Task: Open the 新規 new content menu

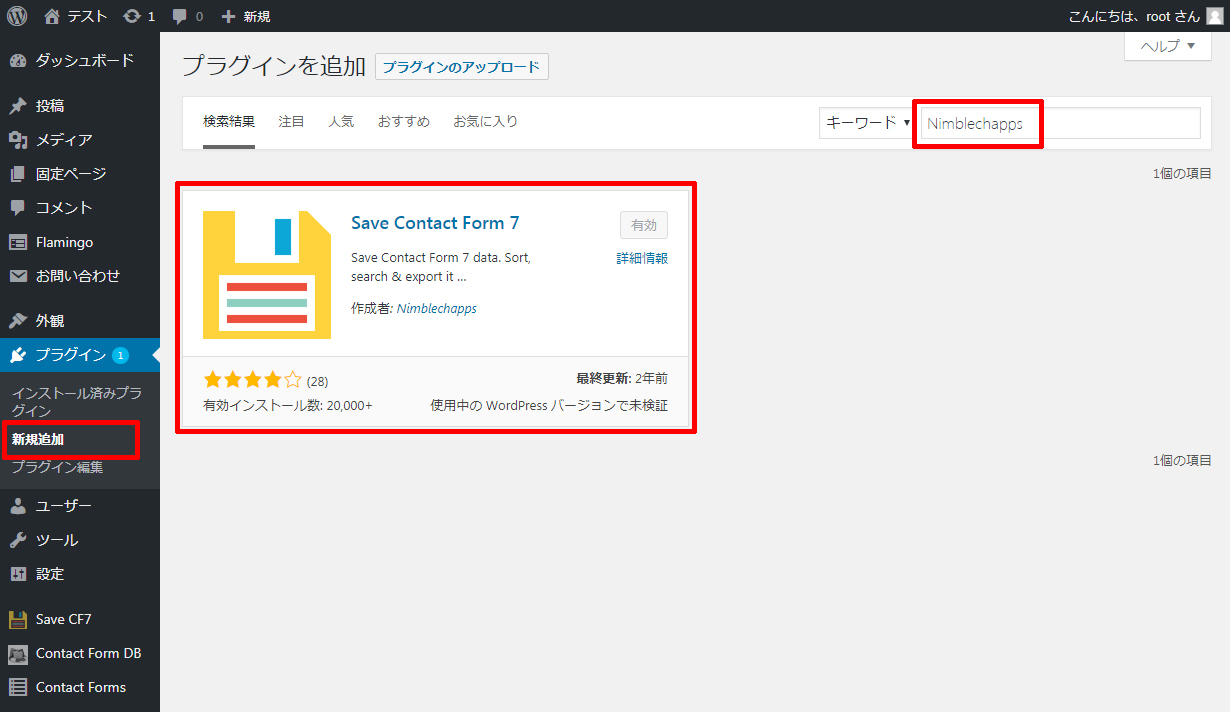Action: point(246,16)
